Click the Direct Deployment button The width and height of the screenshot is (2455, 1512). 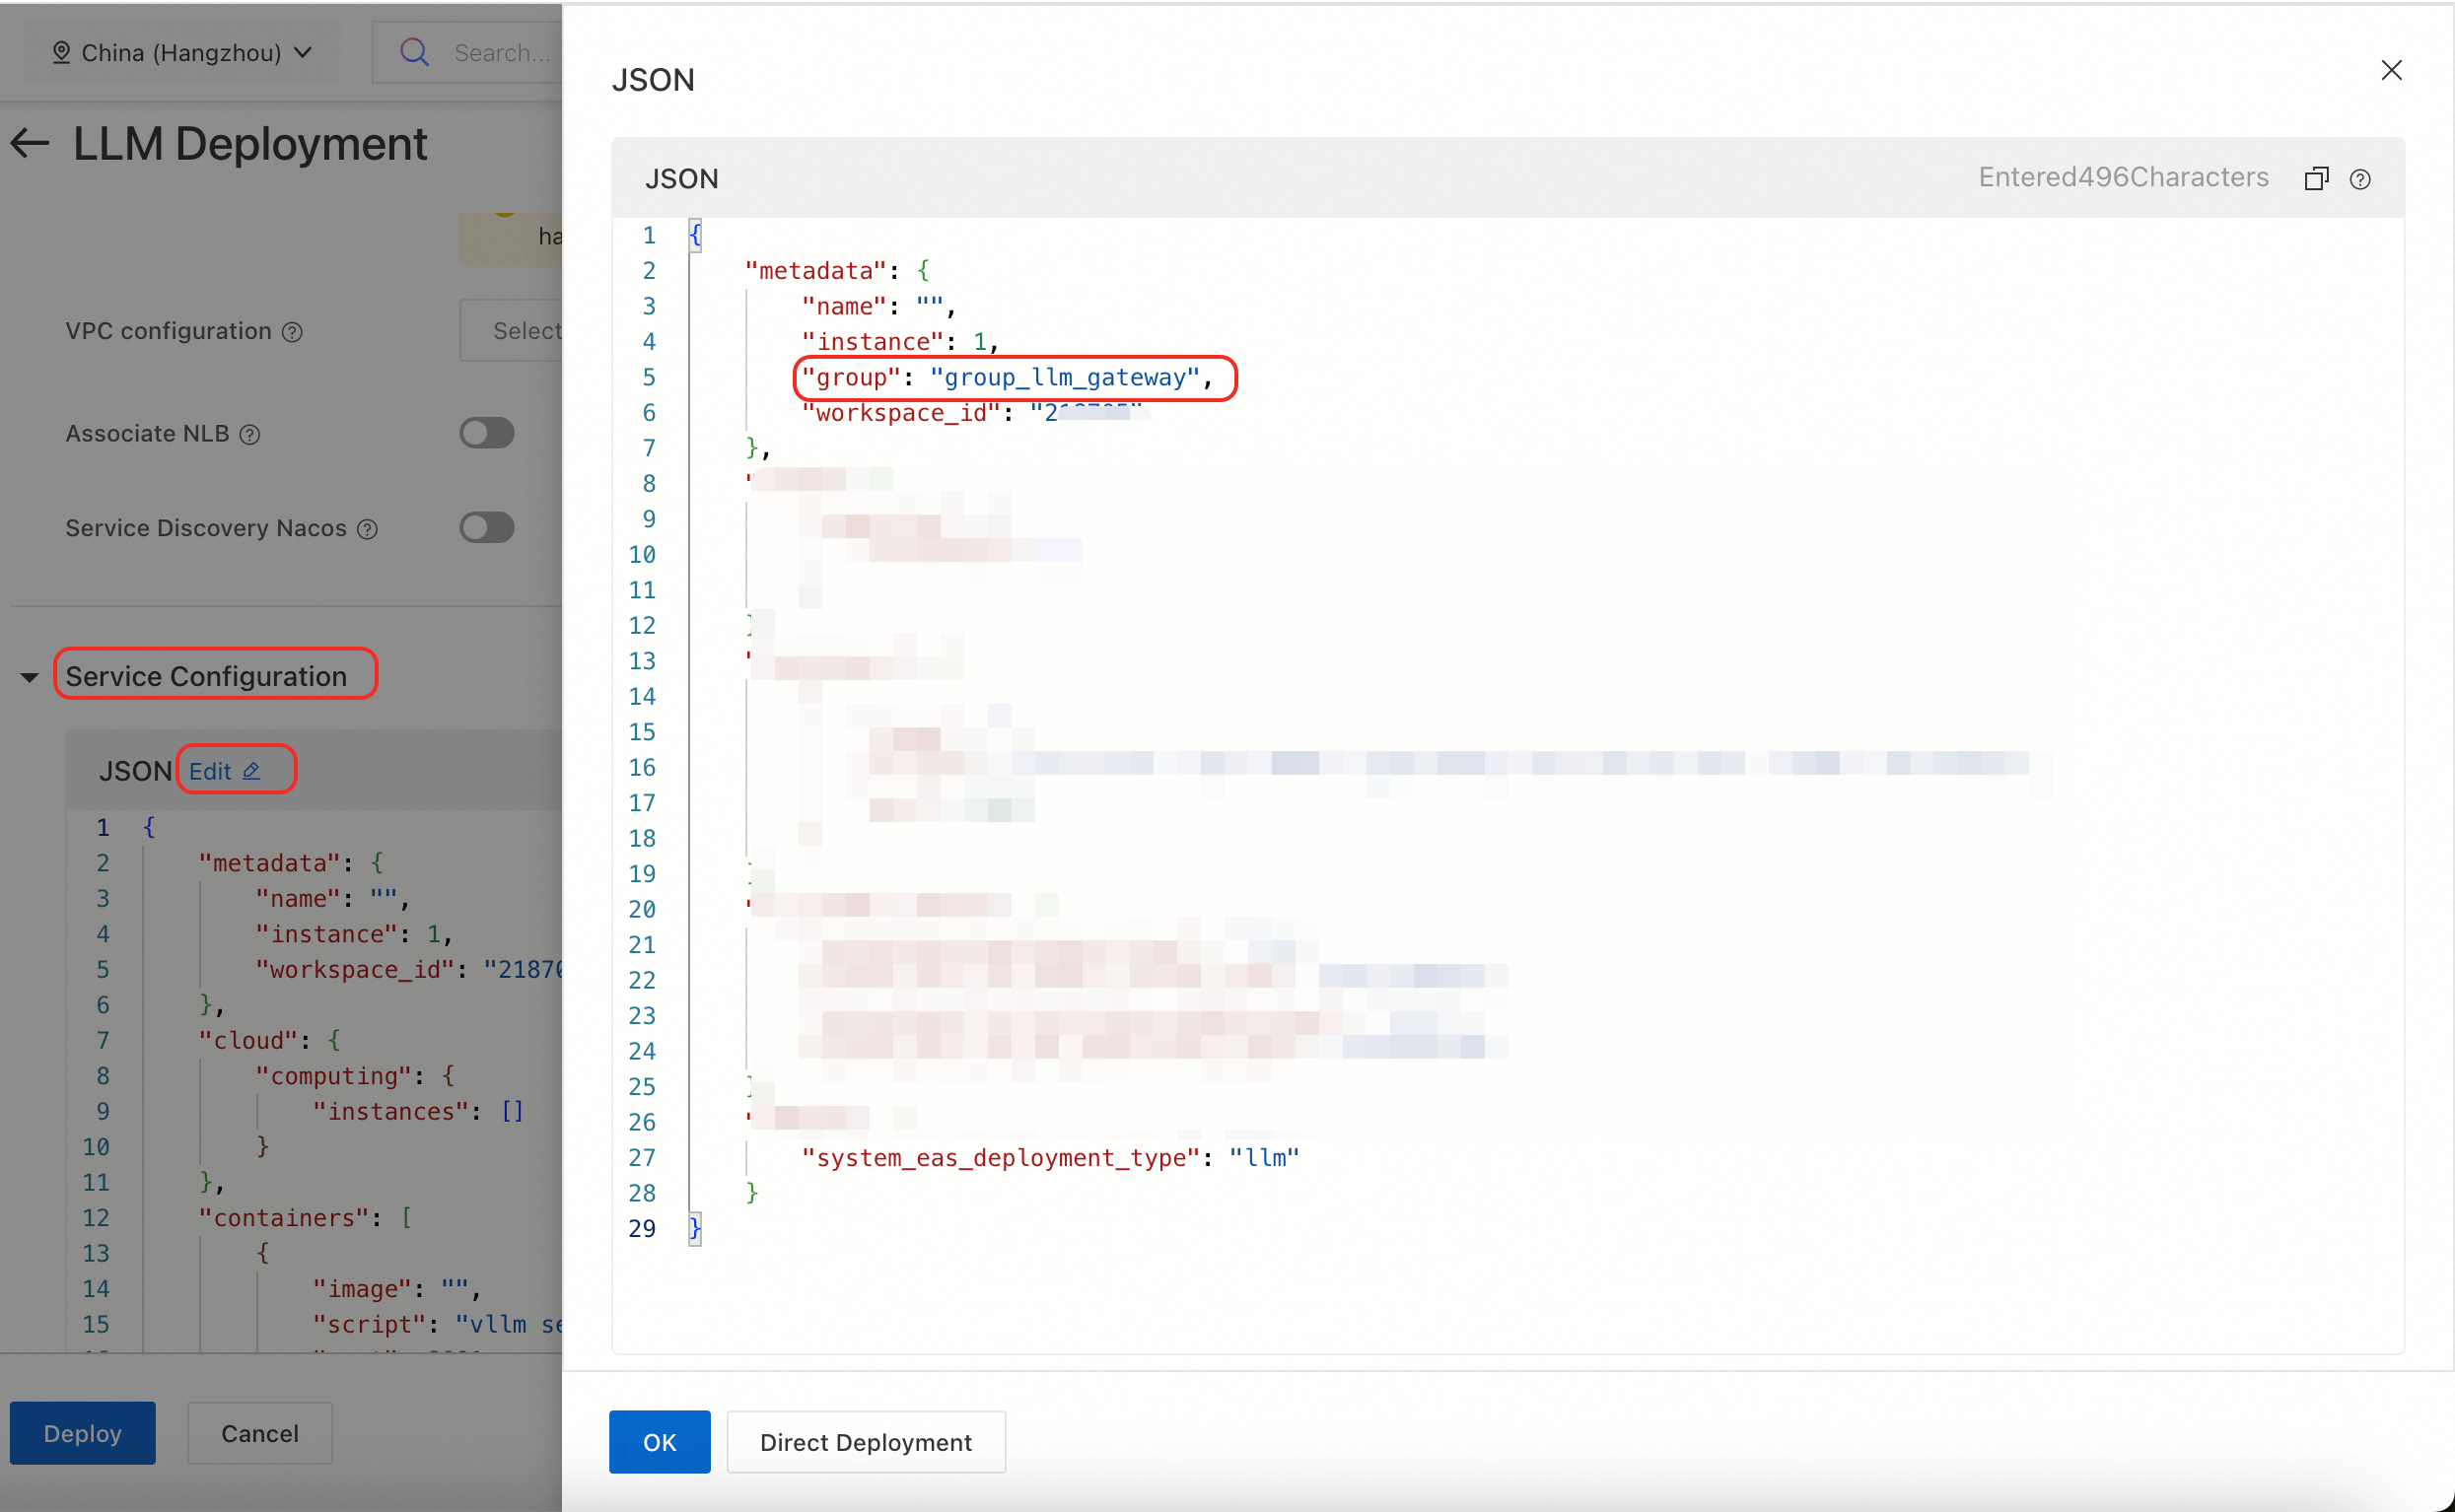(866, 1441)
